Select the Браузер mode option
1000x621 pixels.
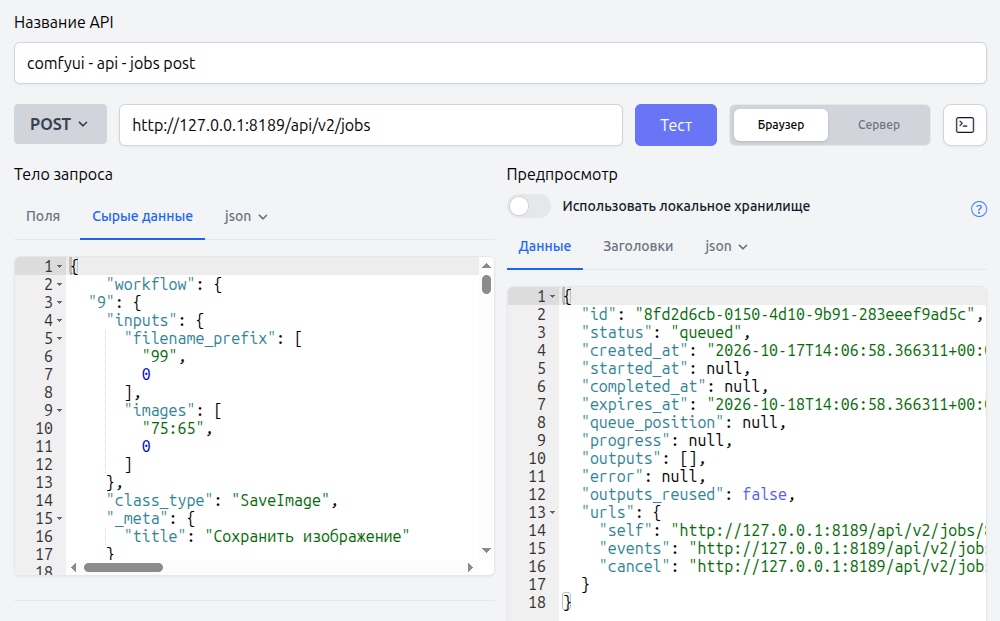781,125
